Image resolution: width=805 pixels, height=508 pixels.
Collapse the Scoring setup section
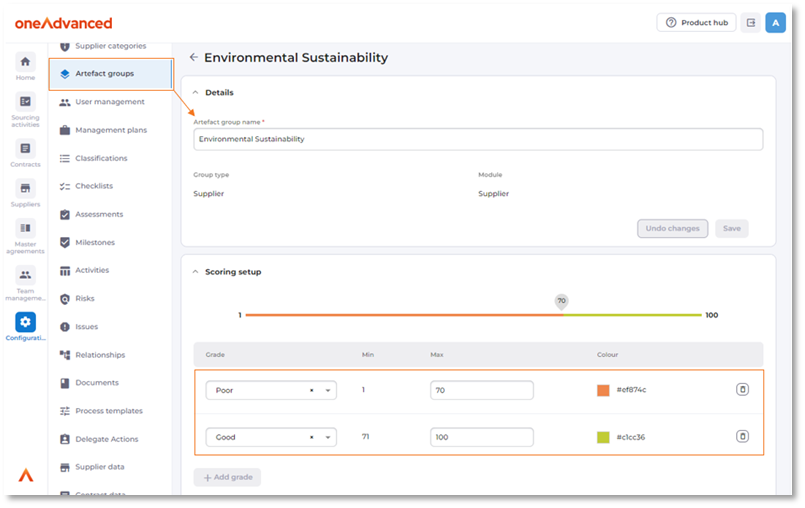pyautogui.click(x=194, y=272)
